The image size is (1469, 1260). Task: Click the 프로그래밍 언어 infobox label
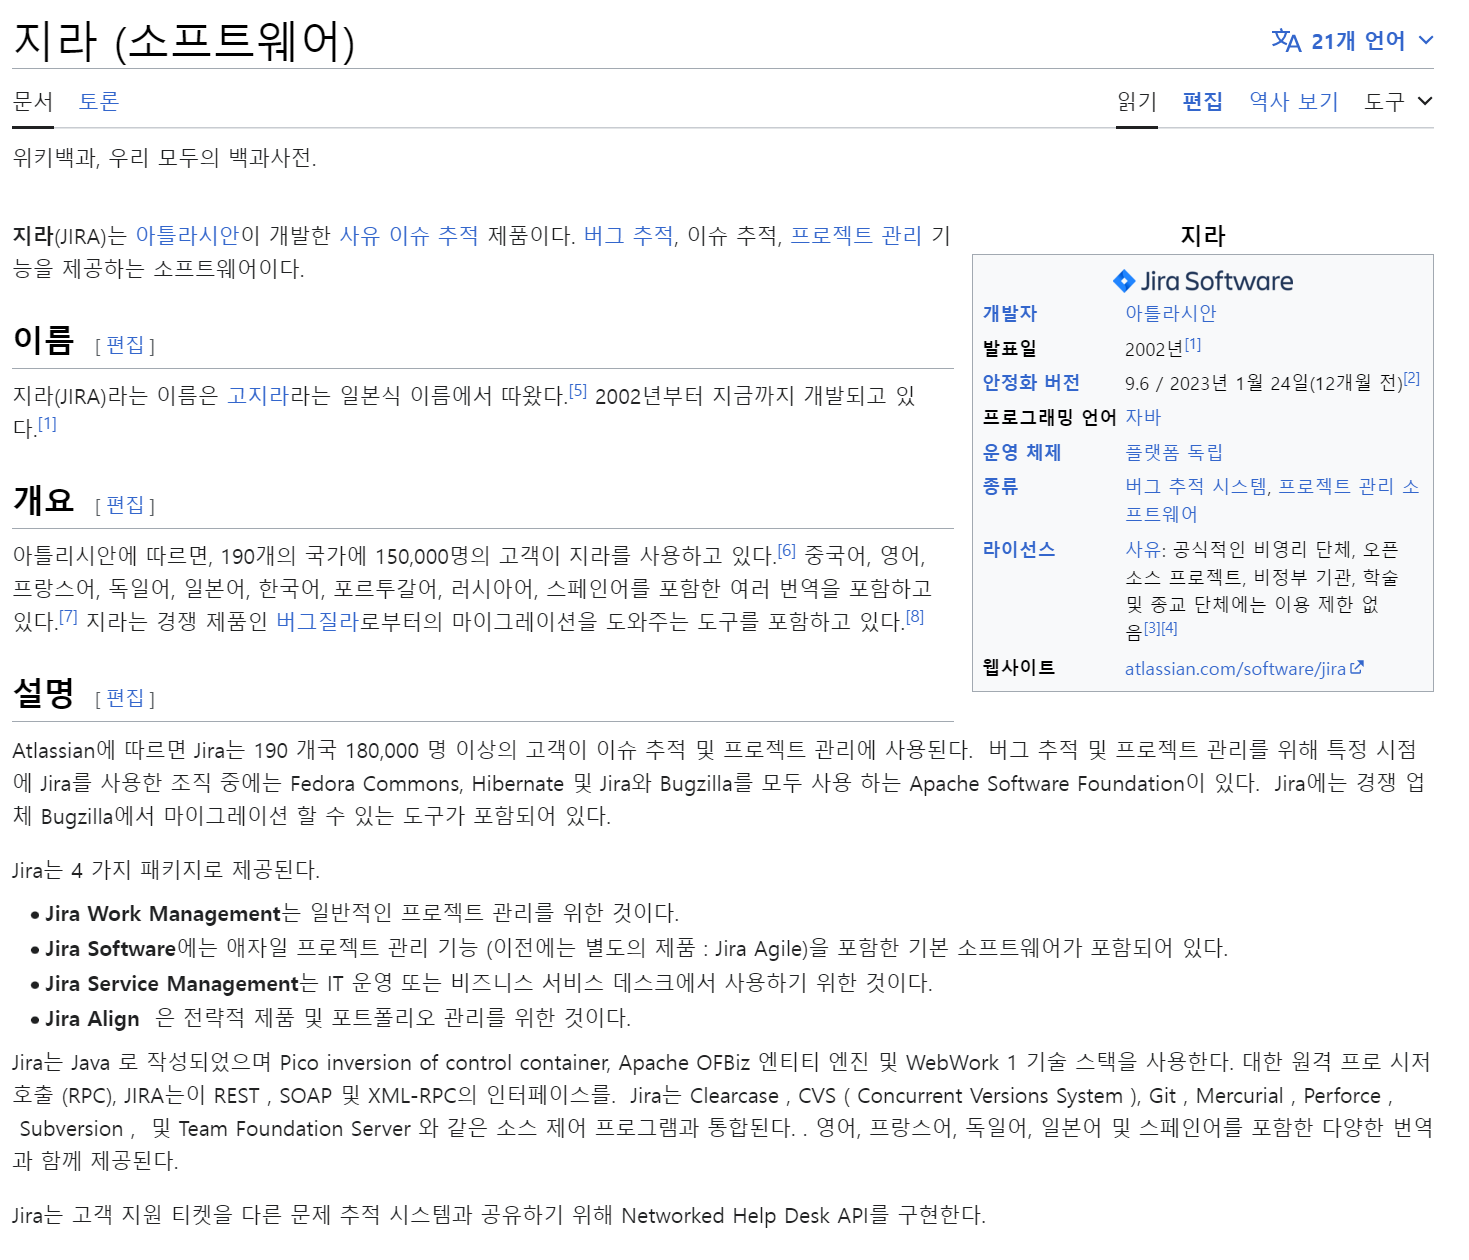1049,417
